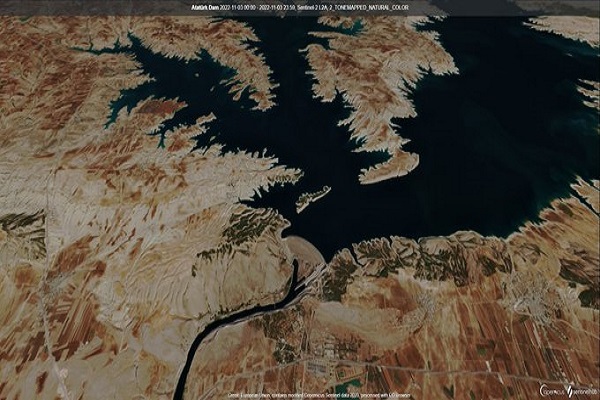Click the light-colored dam embankment
The width and height of the screenshot is (600, 400).
coord(302,248)
